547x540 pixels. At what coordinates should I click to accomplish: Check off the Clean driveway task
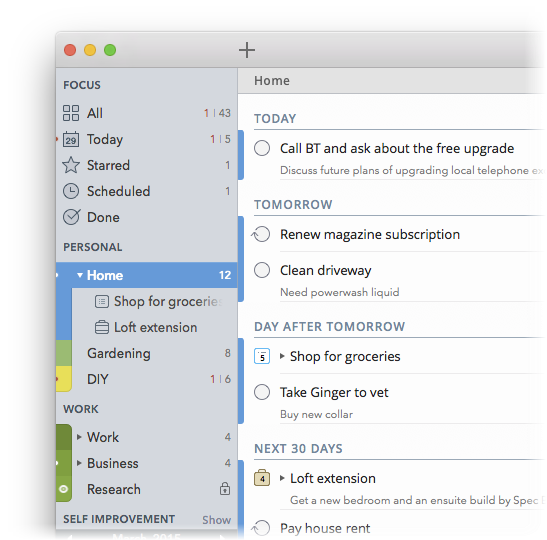(262, 270)
